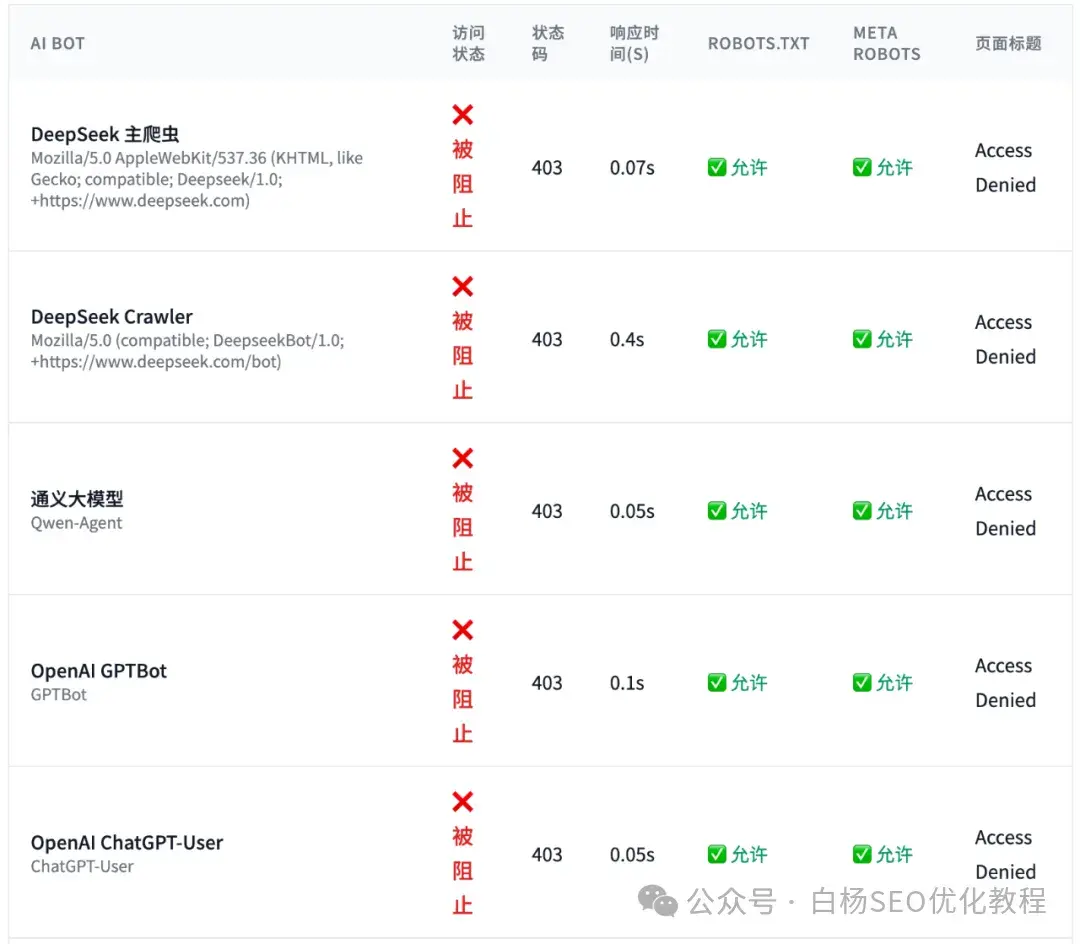This screenshot has width=1080, height=944.
Task: Click 0.05s response time for 通义大模型
Action: pyautogui.click(x=632, y=511)
